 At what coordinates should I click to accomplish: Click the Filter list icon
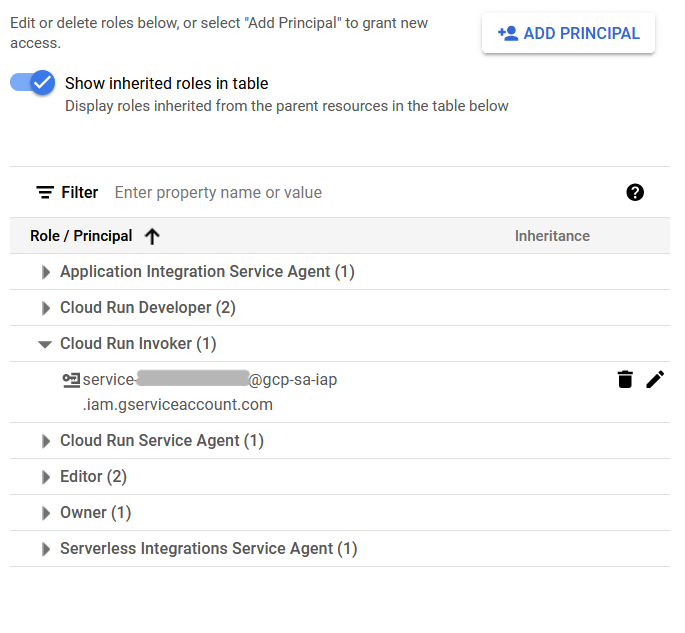[45, 192]
